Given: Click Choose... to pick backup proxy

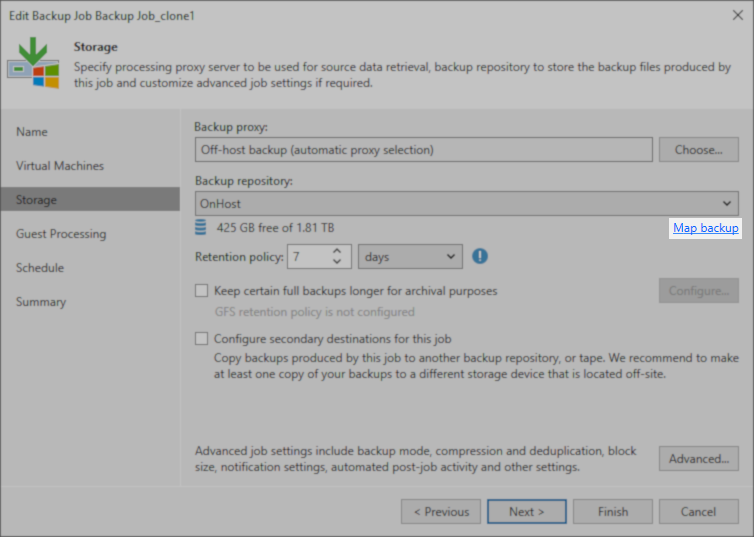Looking at the screenshot, I should point(699,150).
